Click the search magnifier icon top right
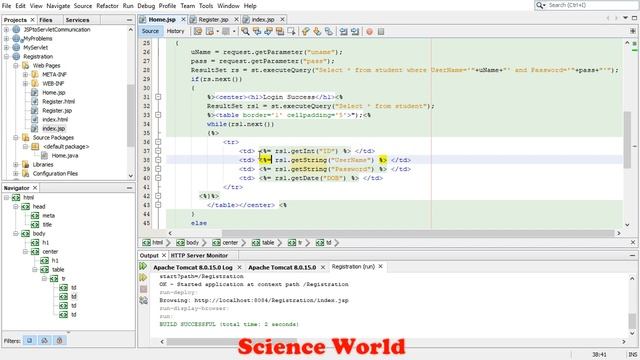The height and width of the screenshot is (360, 640). (x=540, y=5)
